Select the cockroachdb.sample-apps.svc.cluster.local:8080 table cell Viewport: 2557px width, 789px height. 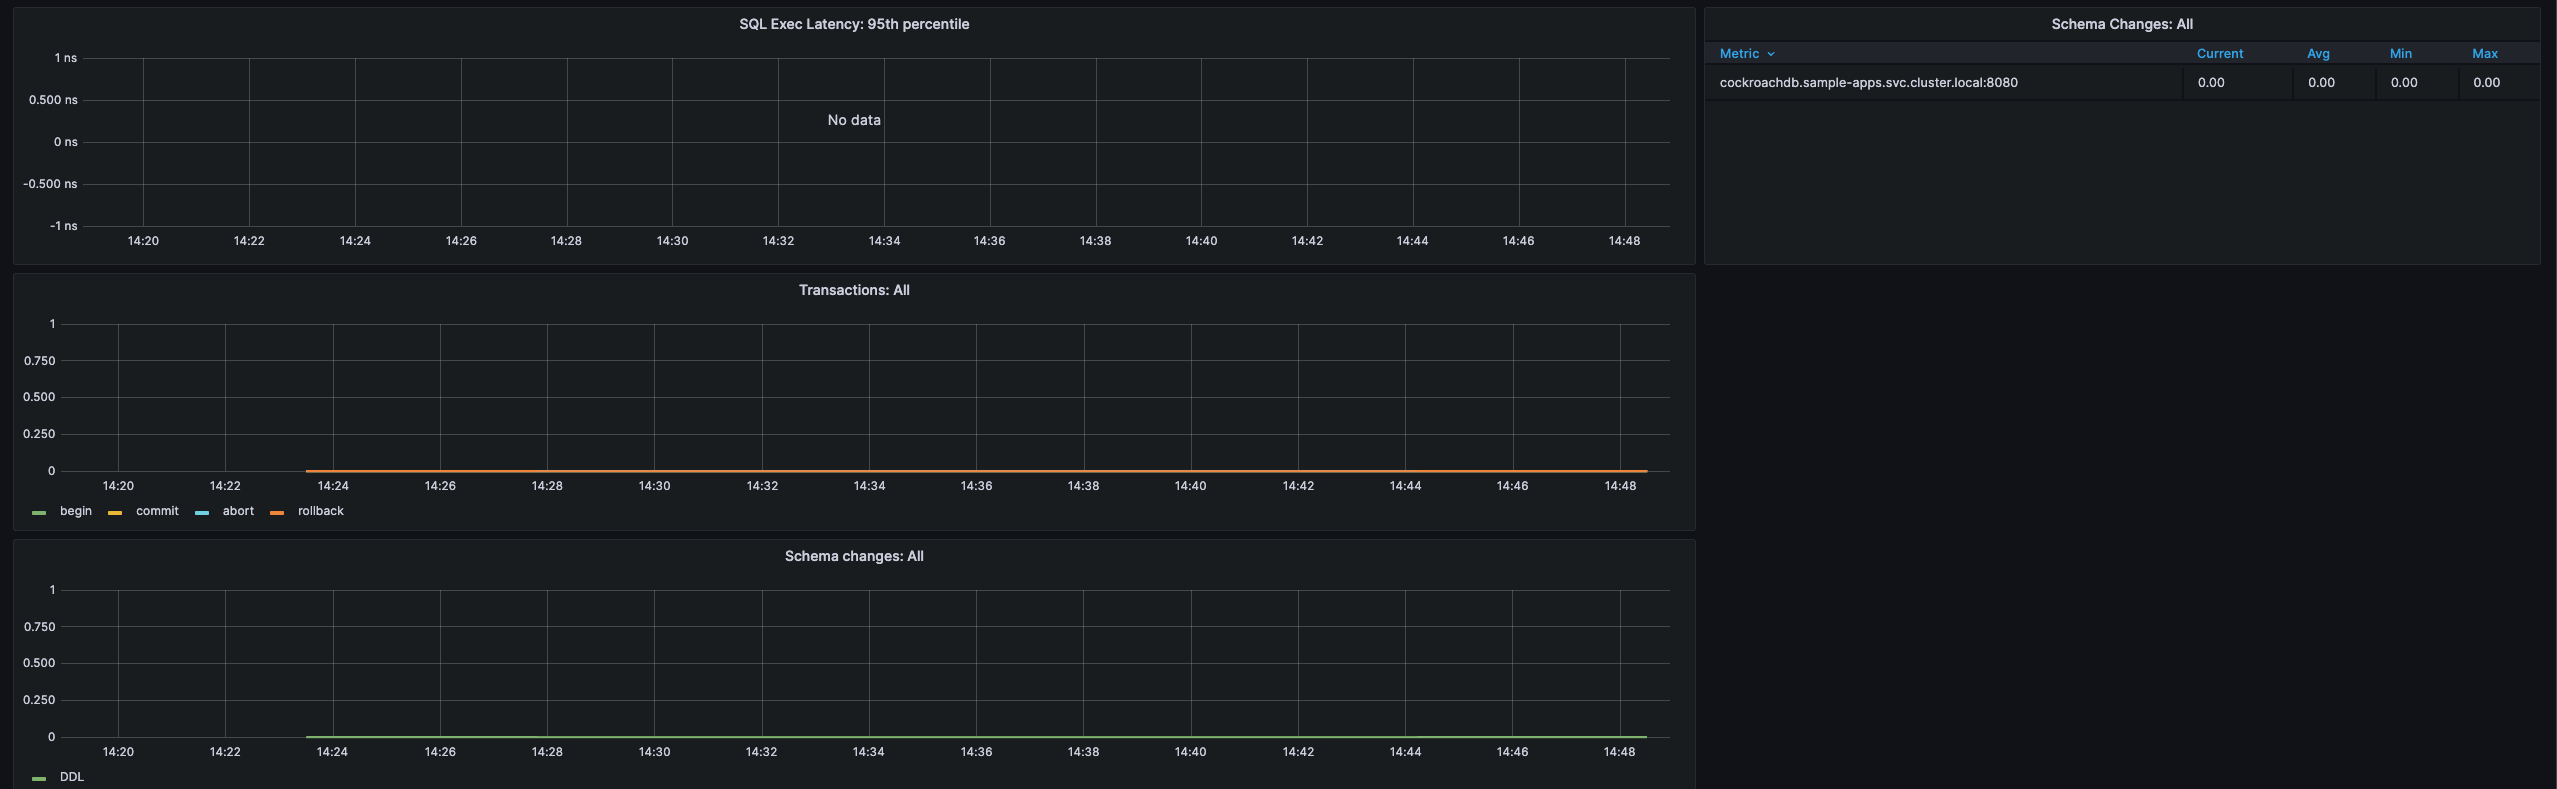1868,83
